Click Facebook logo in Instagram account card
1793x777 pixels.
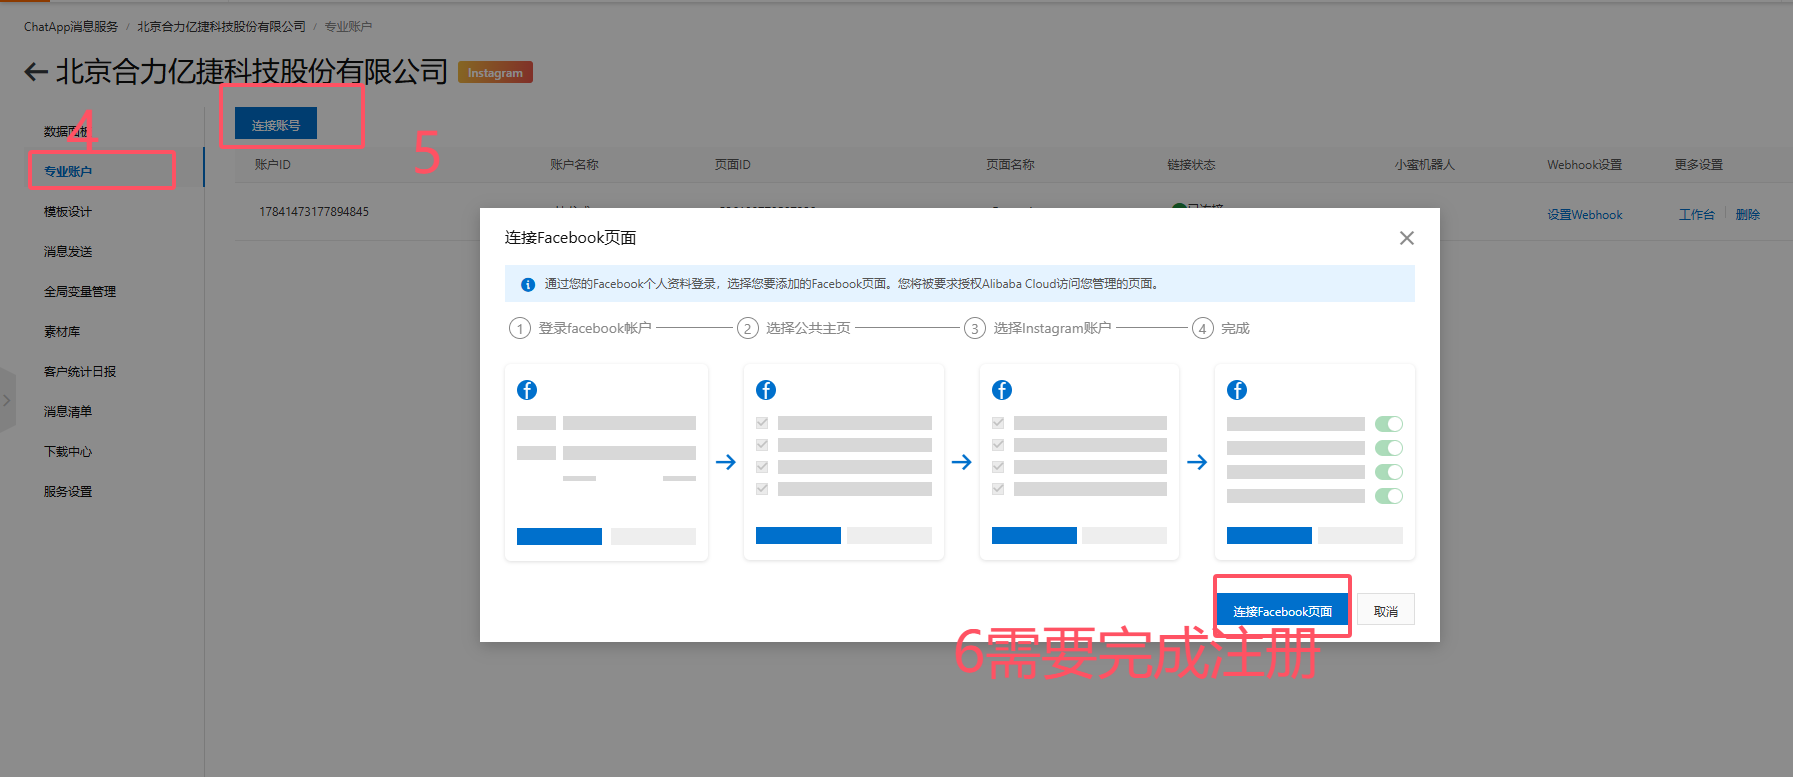1002,390
